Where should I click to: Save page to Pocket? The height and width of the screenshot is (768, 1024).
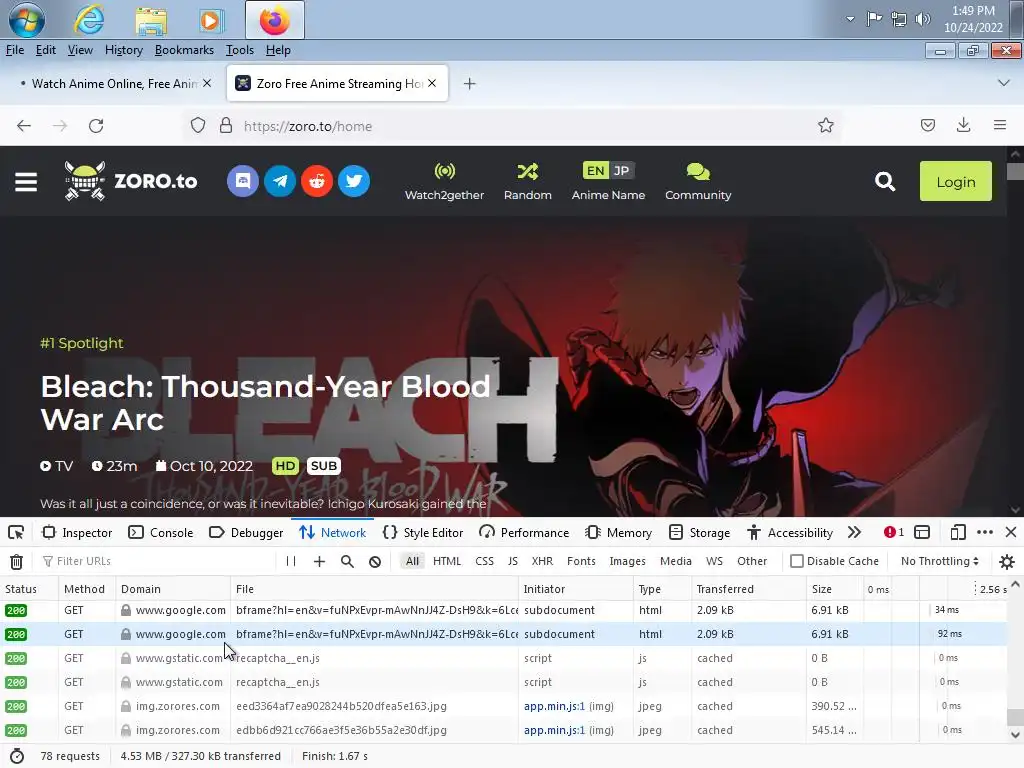point(928,125)
